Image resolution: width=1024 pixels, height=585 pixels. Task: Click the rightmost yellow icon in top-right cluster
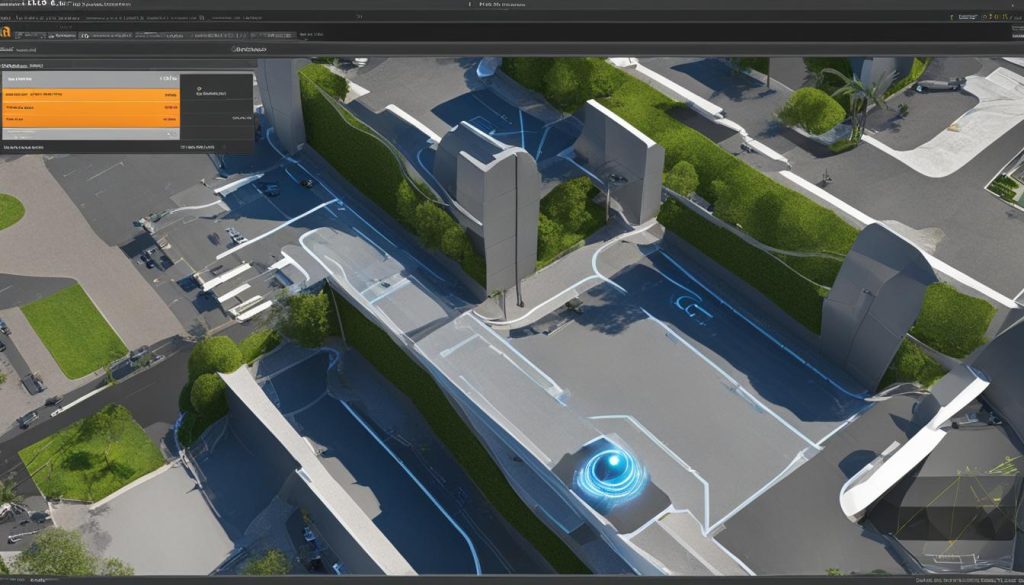[1005, 18]
